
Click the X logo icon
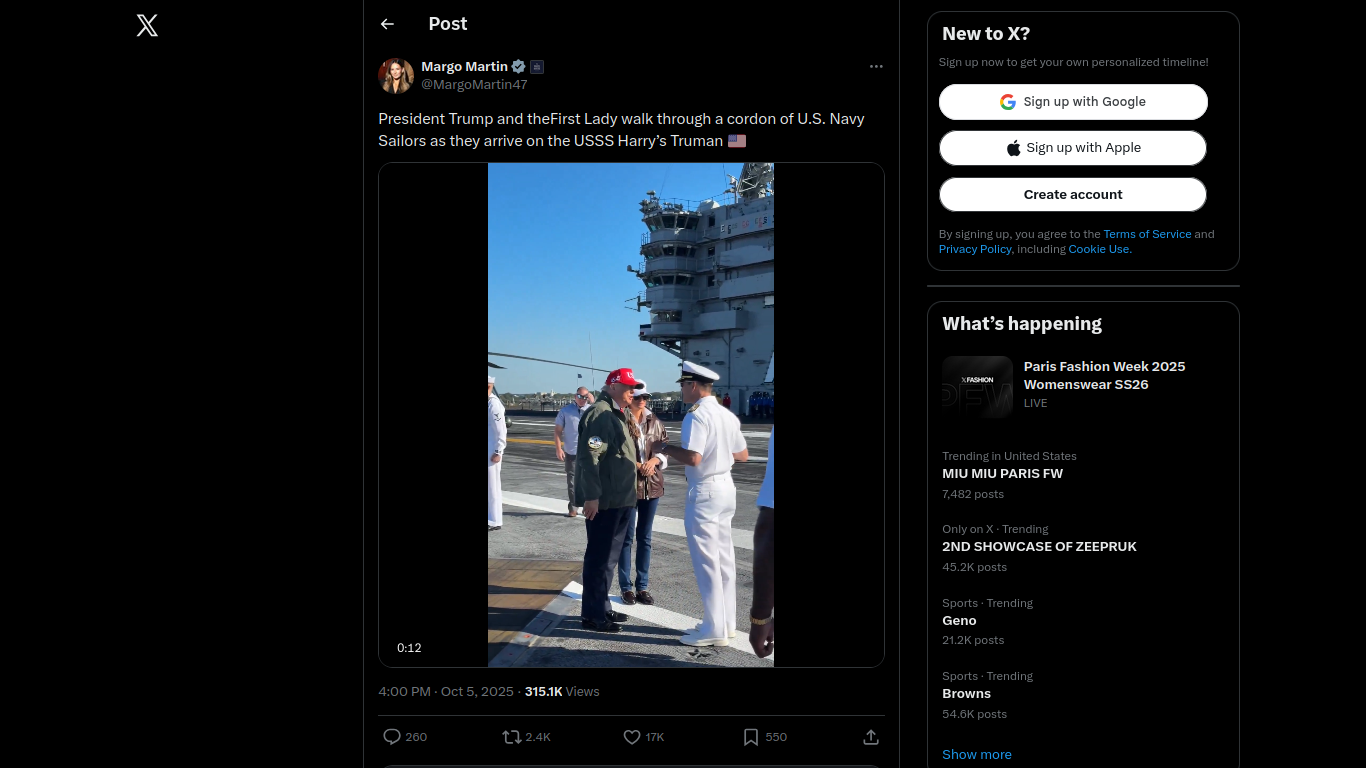tap(147, 26)
